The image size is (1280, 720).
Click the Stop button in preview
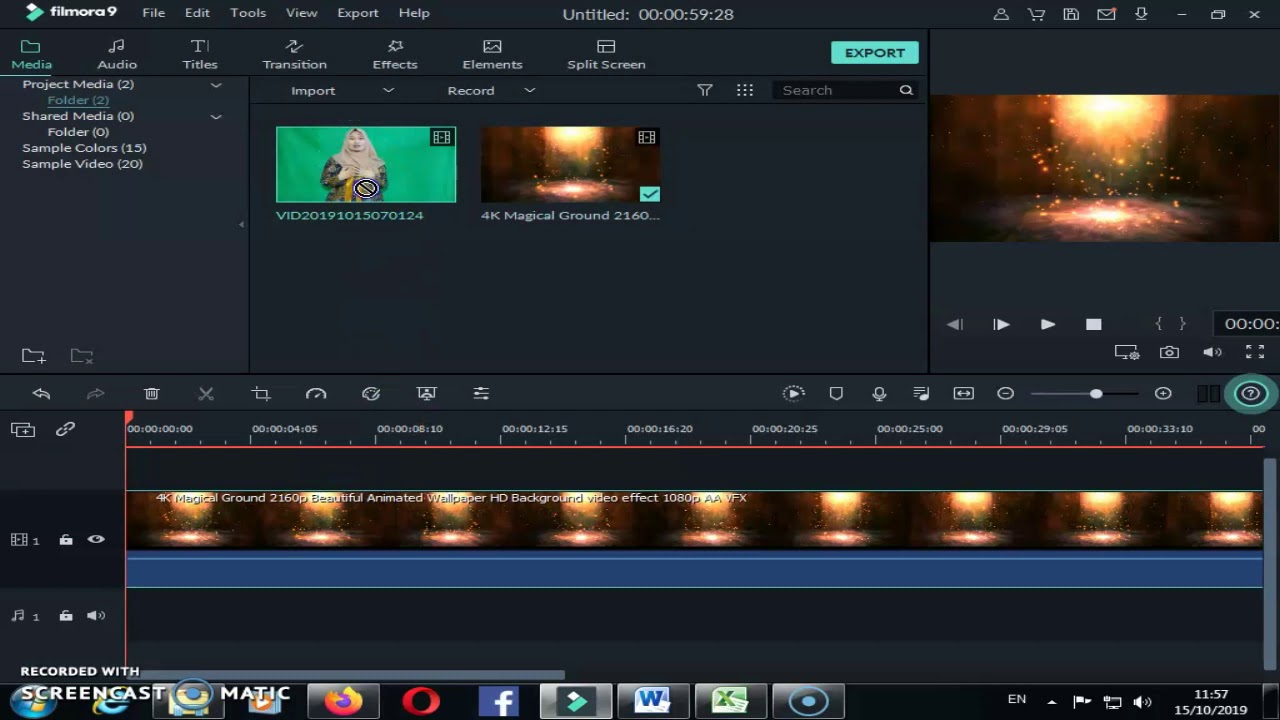pos(1093,324)
